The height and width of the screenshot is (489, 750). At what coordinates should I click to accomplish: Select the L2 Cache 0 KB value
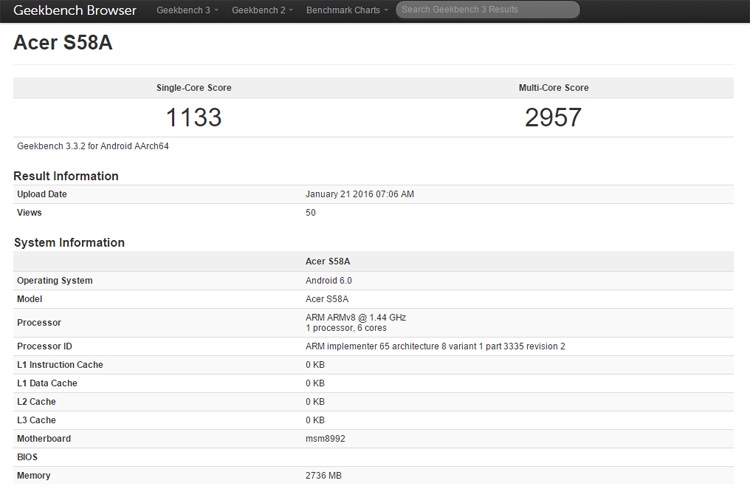pos(315,401)
